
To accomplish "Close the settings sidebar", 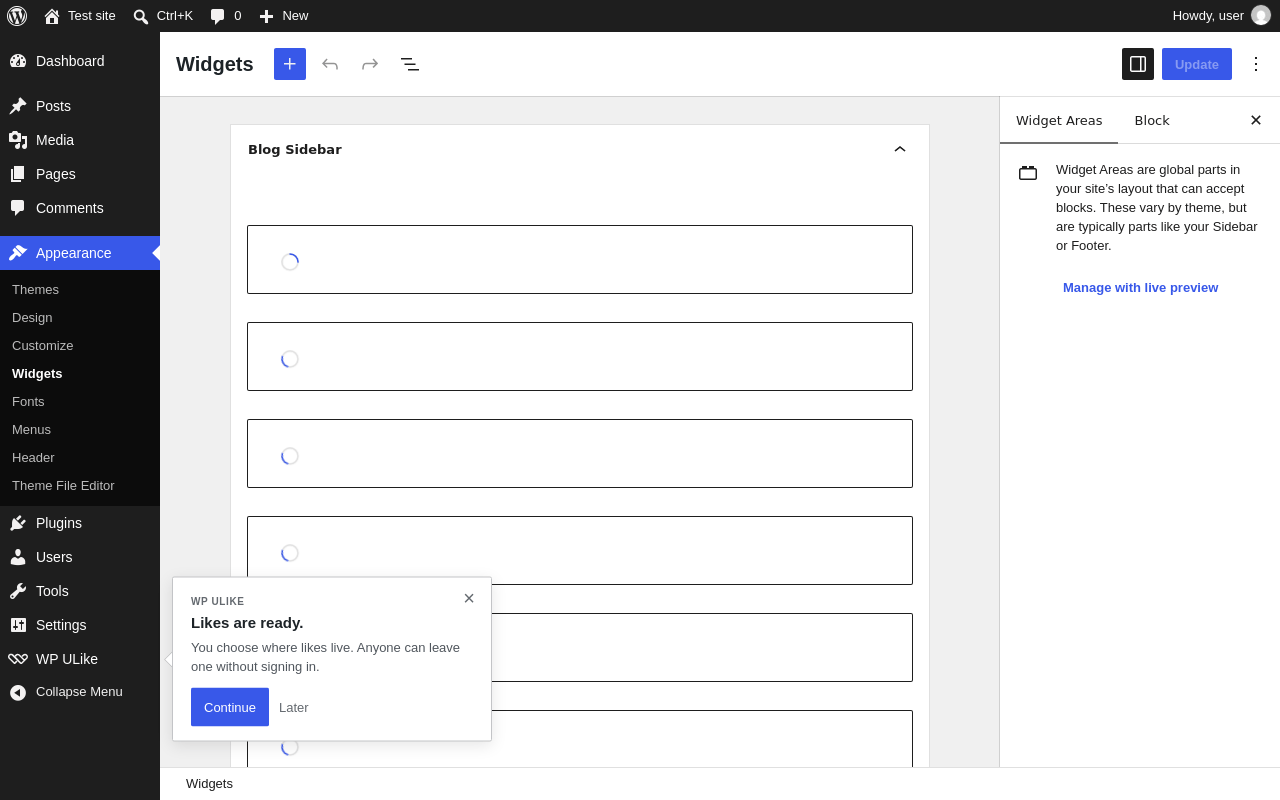I will [x=1256, y=120].
